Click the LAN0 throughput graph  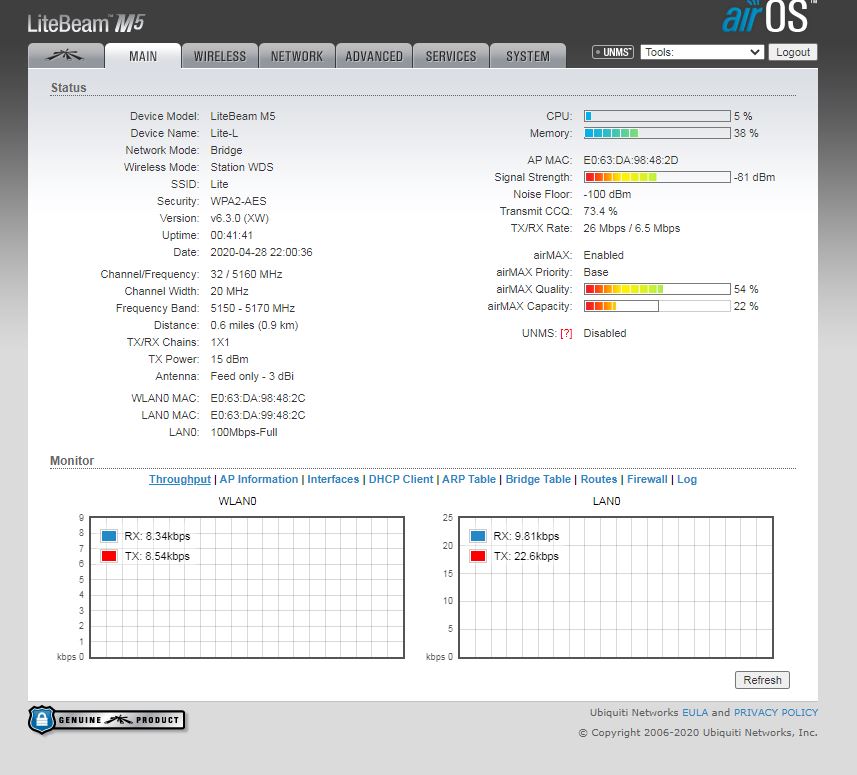(x=615, y=587)
